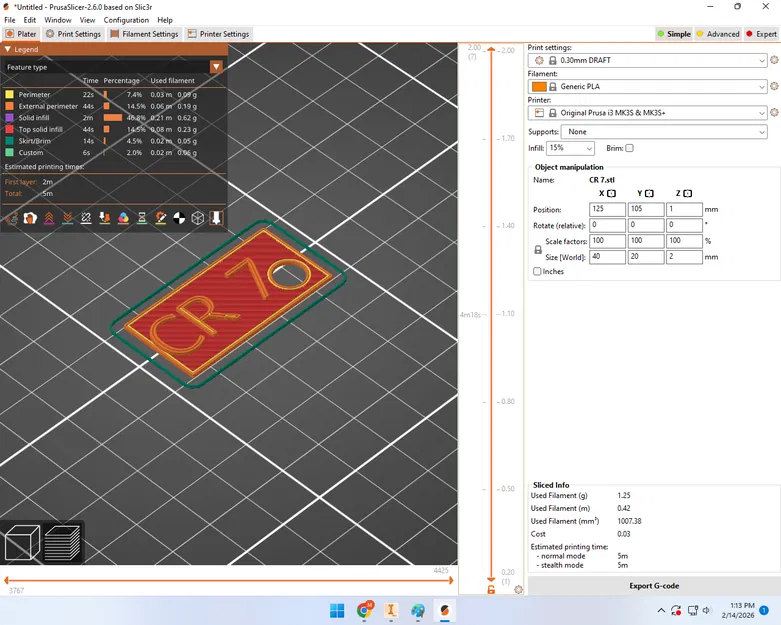Open the Configuration menu
This screenshot has height=625, width=781.
(126, 20)
